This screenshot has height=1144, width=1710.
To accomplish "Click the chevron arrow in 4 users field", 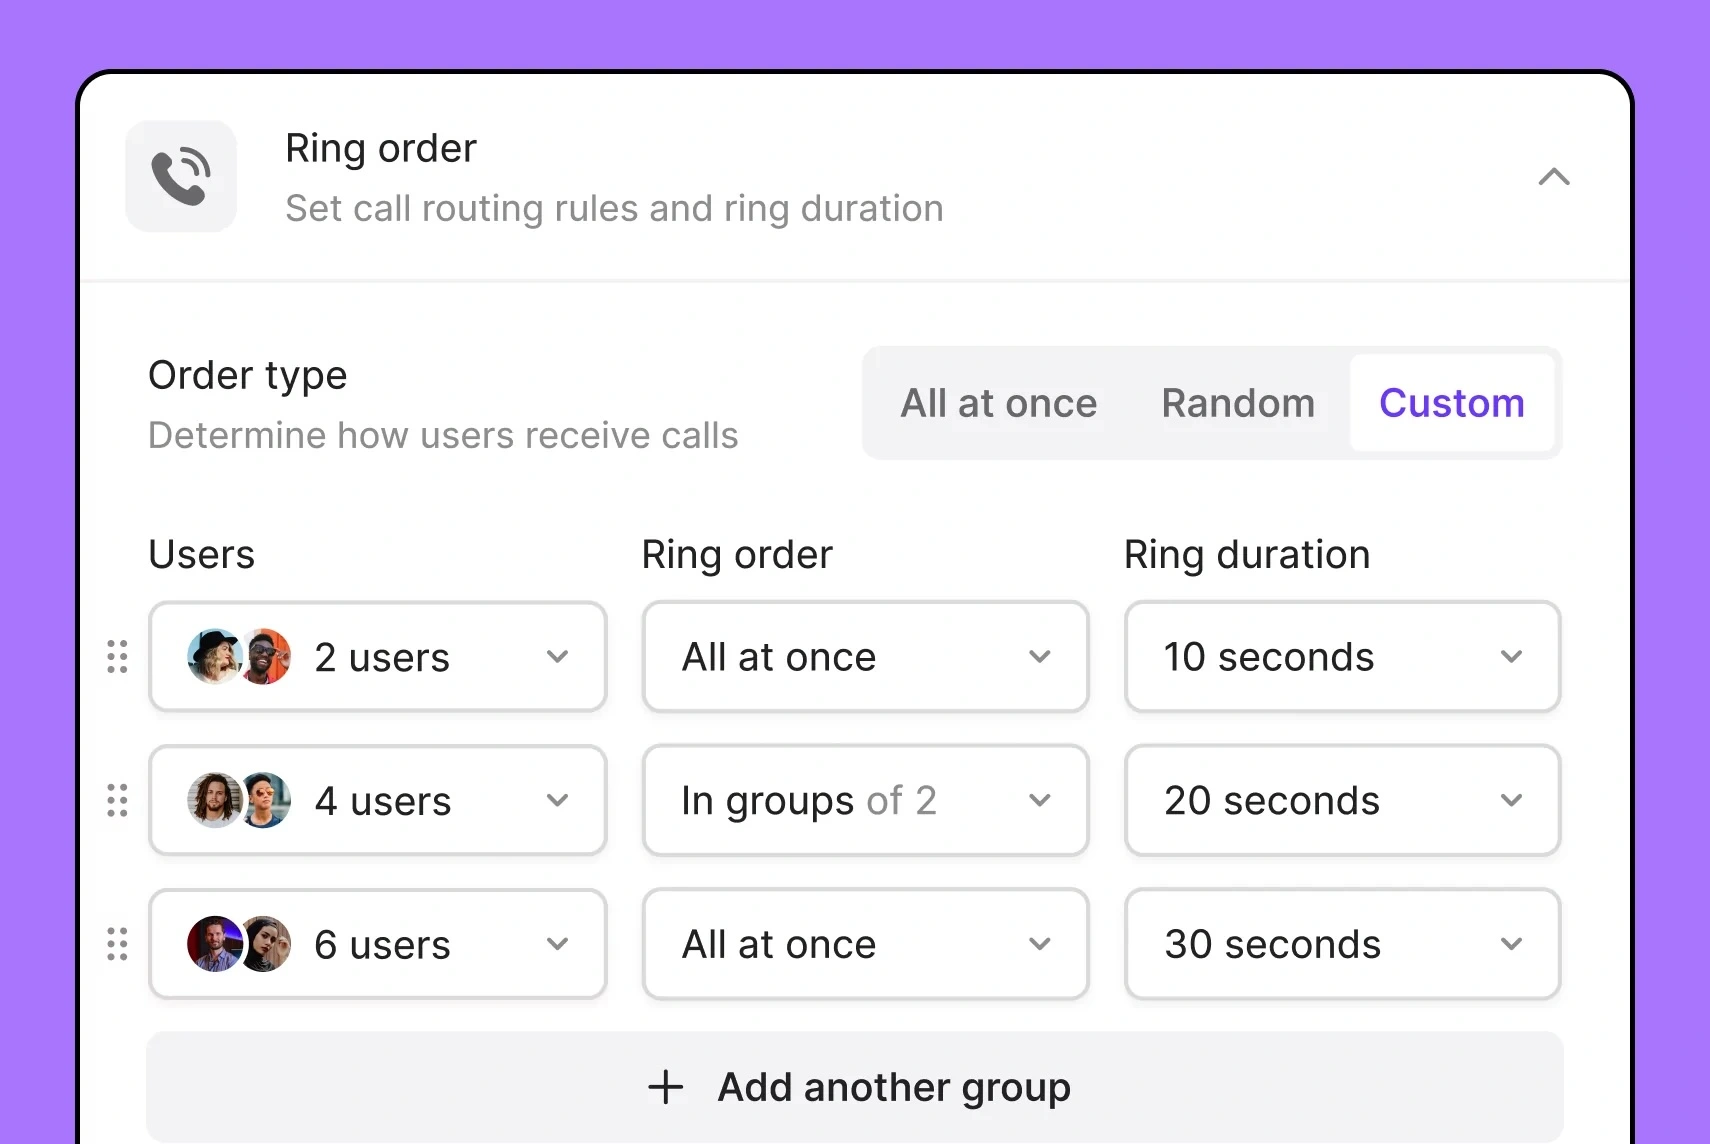I will coord(557,801).
